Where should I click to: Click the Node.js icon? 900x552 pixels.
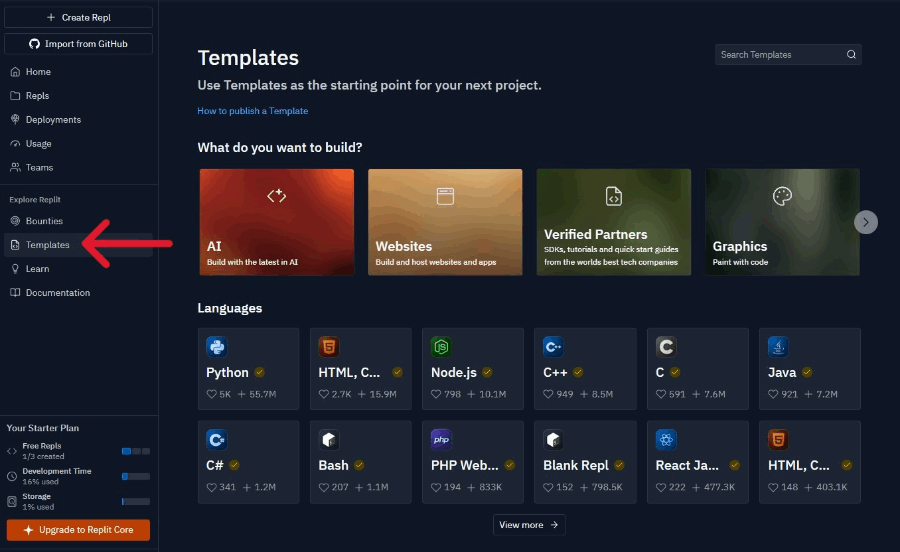(441, 347)
